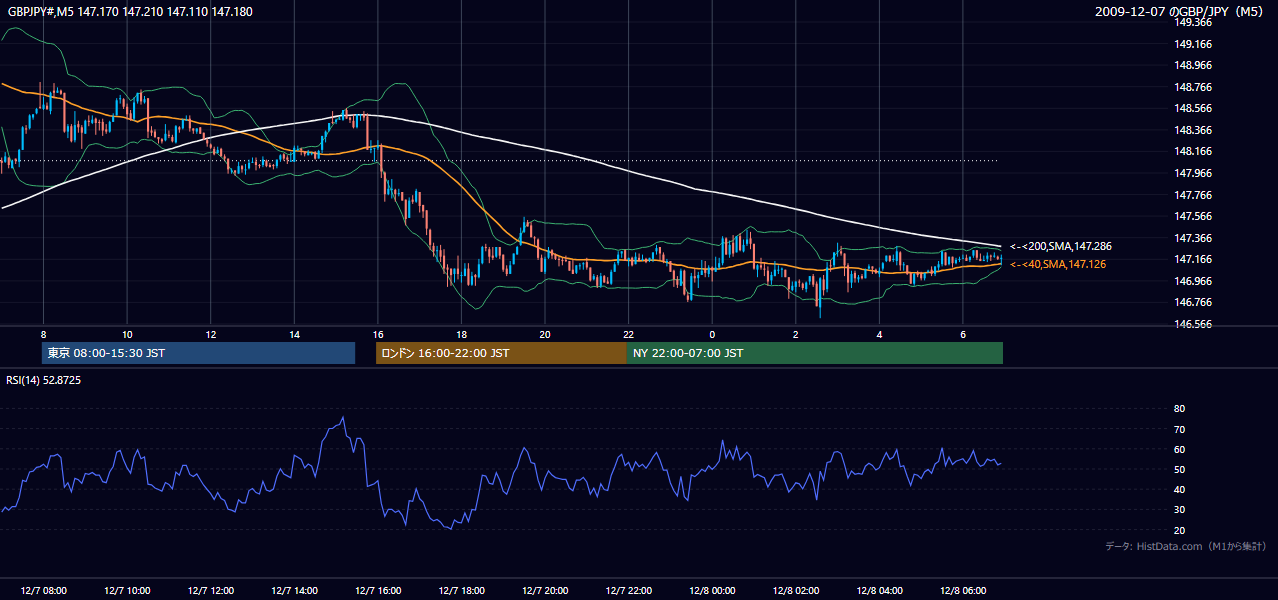Viewport: 1278px width, 600px height.
Task: Click price level 148.366 on the axis
Action: click(1193, 130)
